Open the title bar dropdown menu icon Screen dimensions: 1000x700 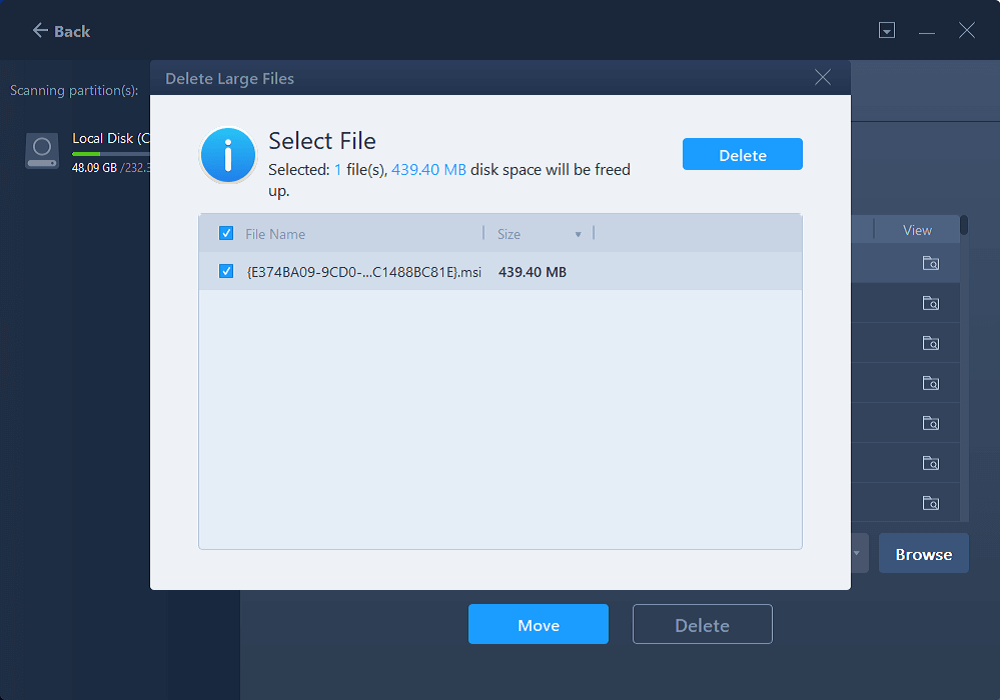886,31
